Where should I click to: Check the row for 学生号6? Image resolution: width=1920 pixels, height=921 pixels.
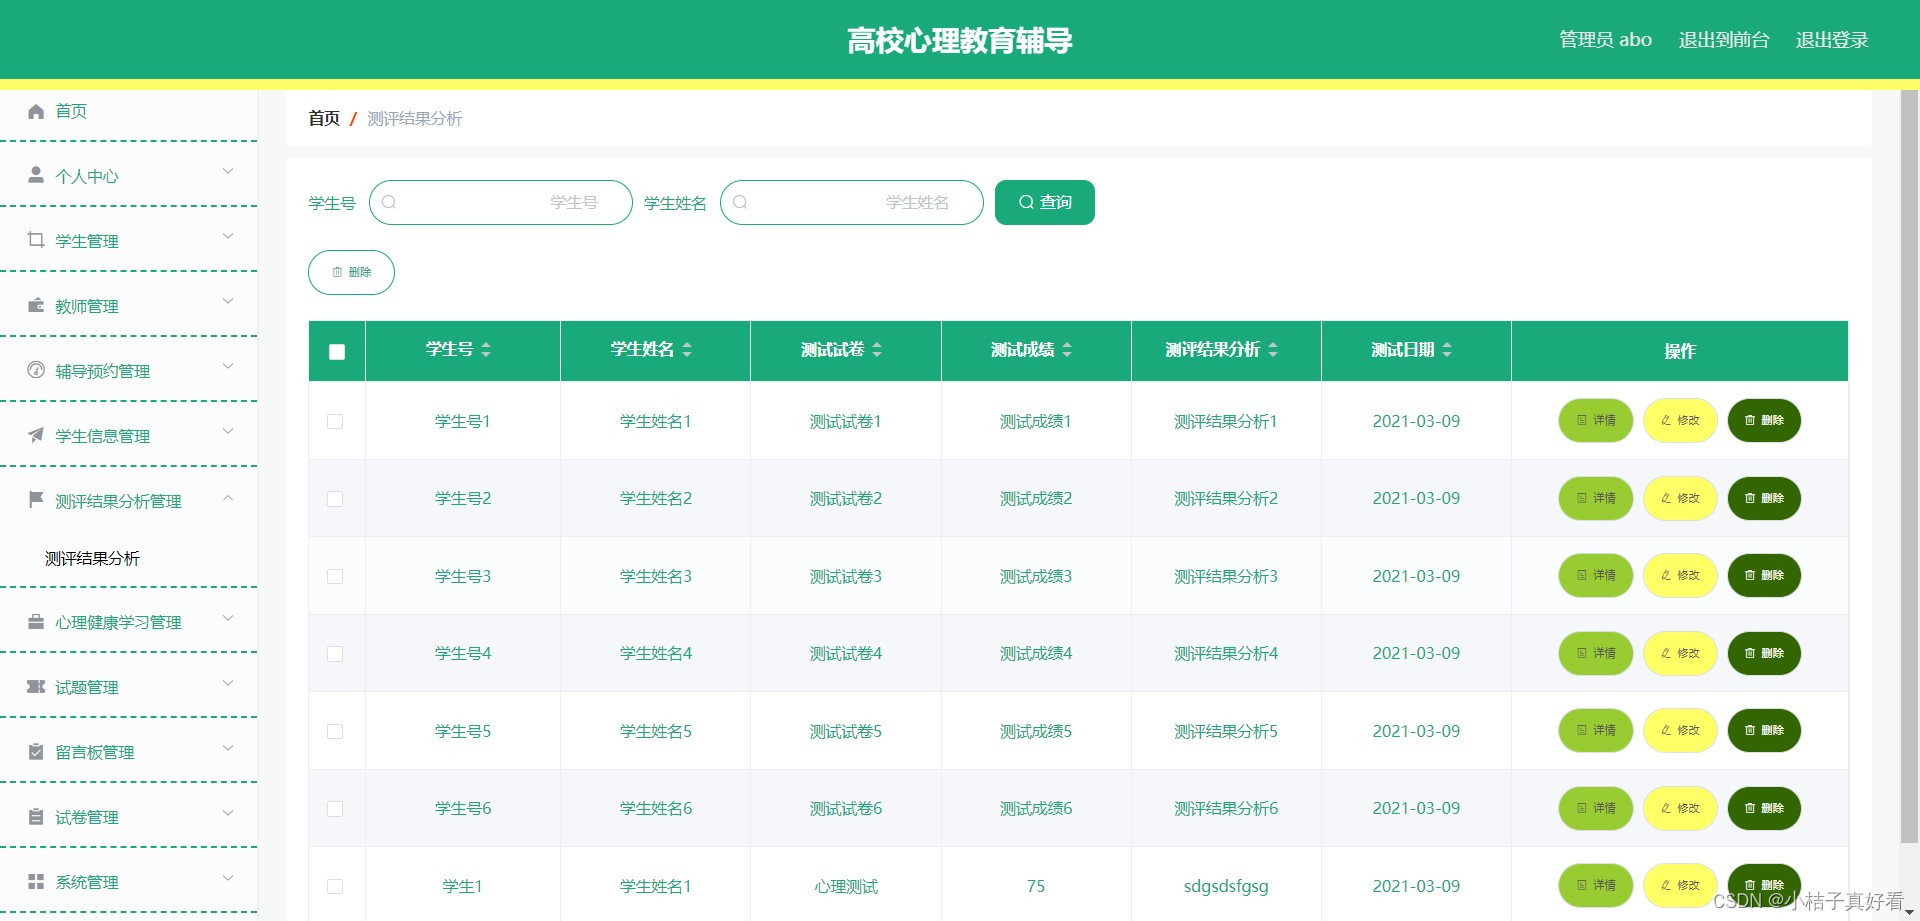pos(335,808)
